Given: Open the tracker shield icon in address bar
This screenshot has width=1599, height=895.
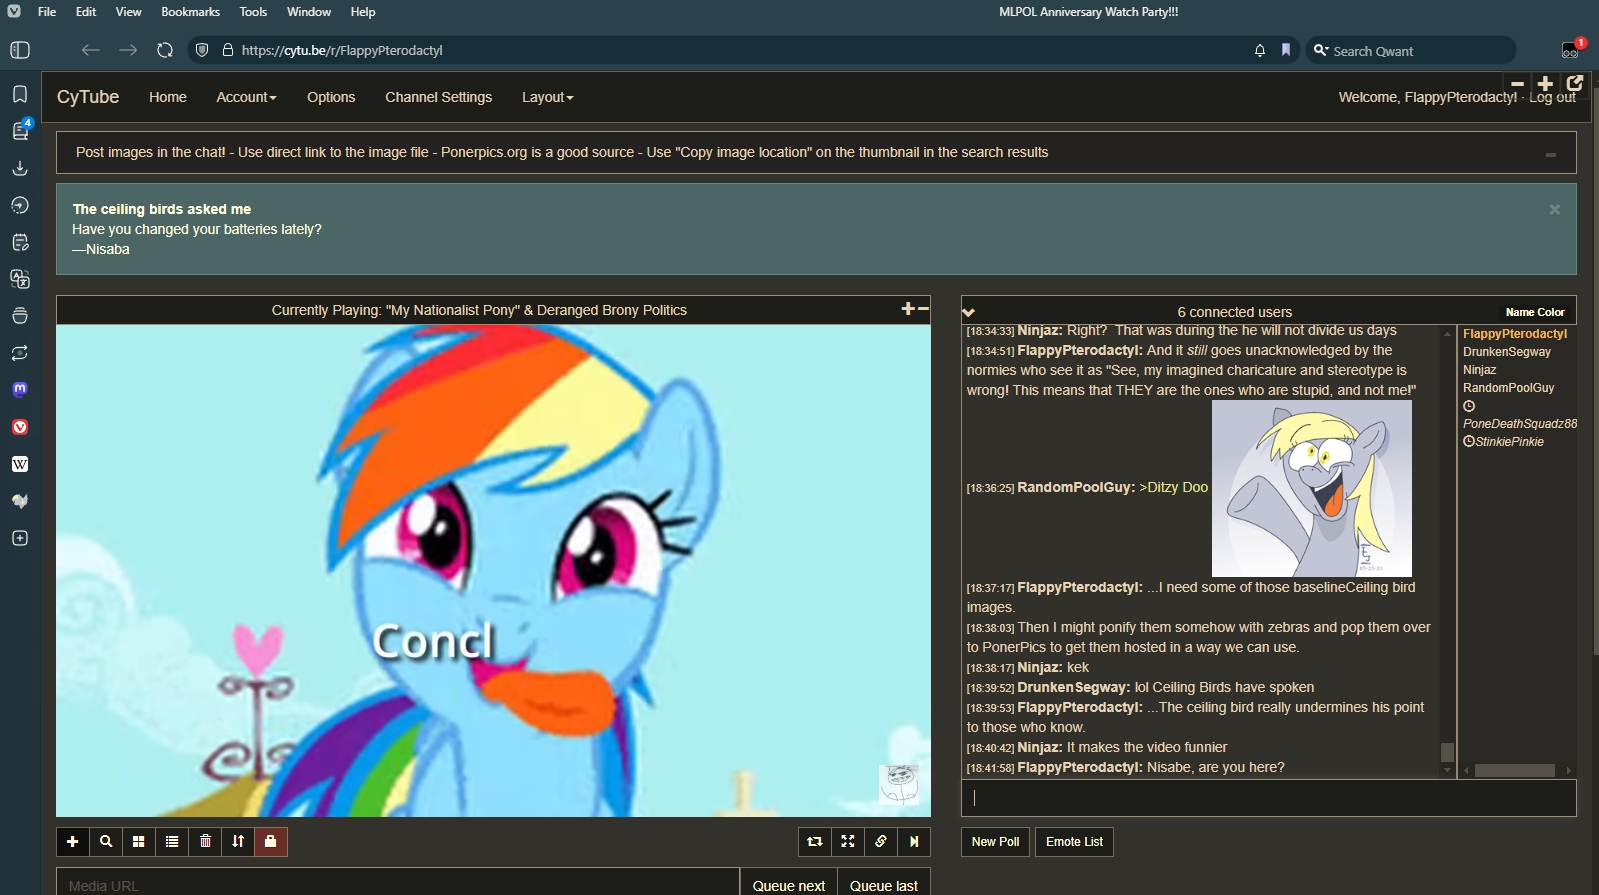Looking at the screenshot, I should 202,50.
